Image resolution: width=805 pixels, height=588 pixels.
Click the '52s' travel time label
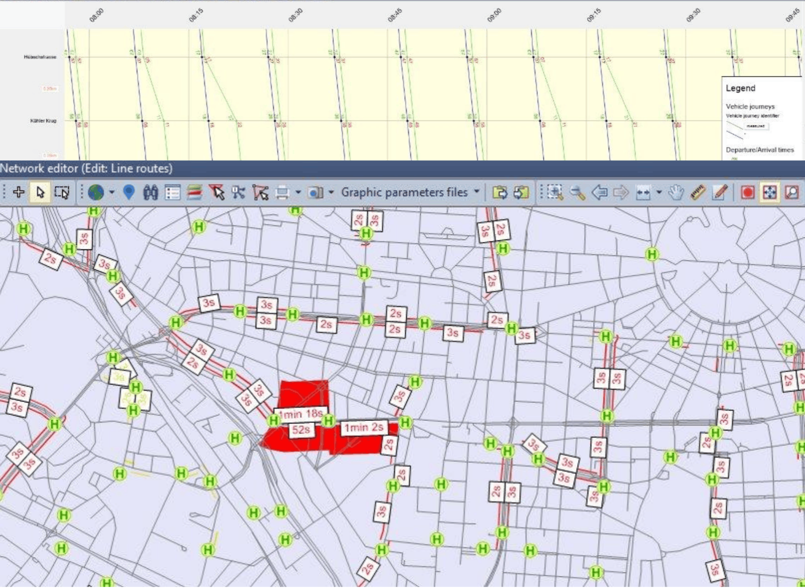tap(301, 430)
